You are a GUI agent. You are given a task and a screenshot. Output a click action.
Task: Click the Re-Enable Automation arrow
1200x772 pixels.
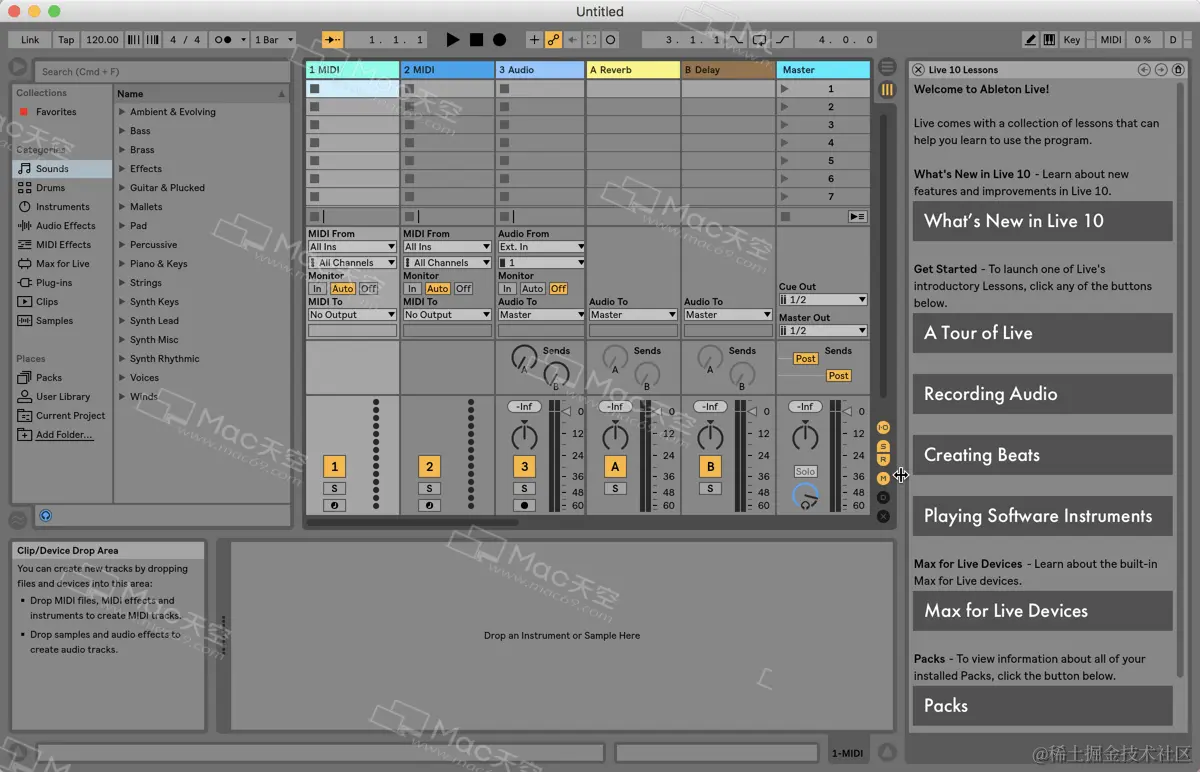(x=572, y=40)
